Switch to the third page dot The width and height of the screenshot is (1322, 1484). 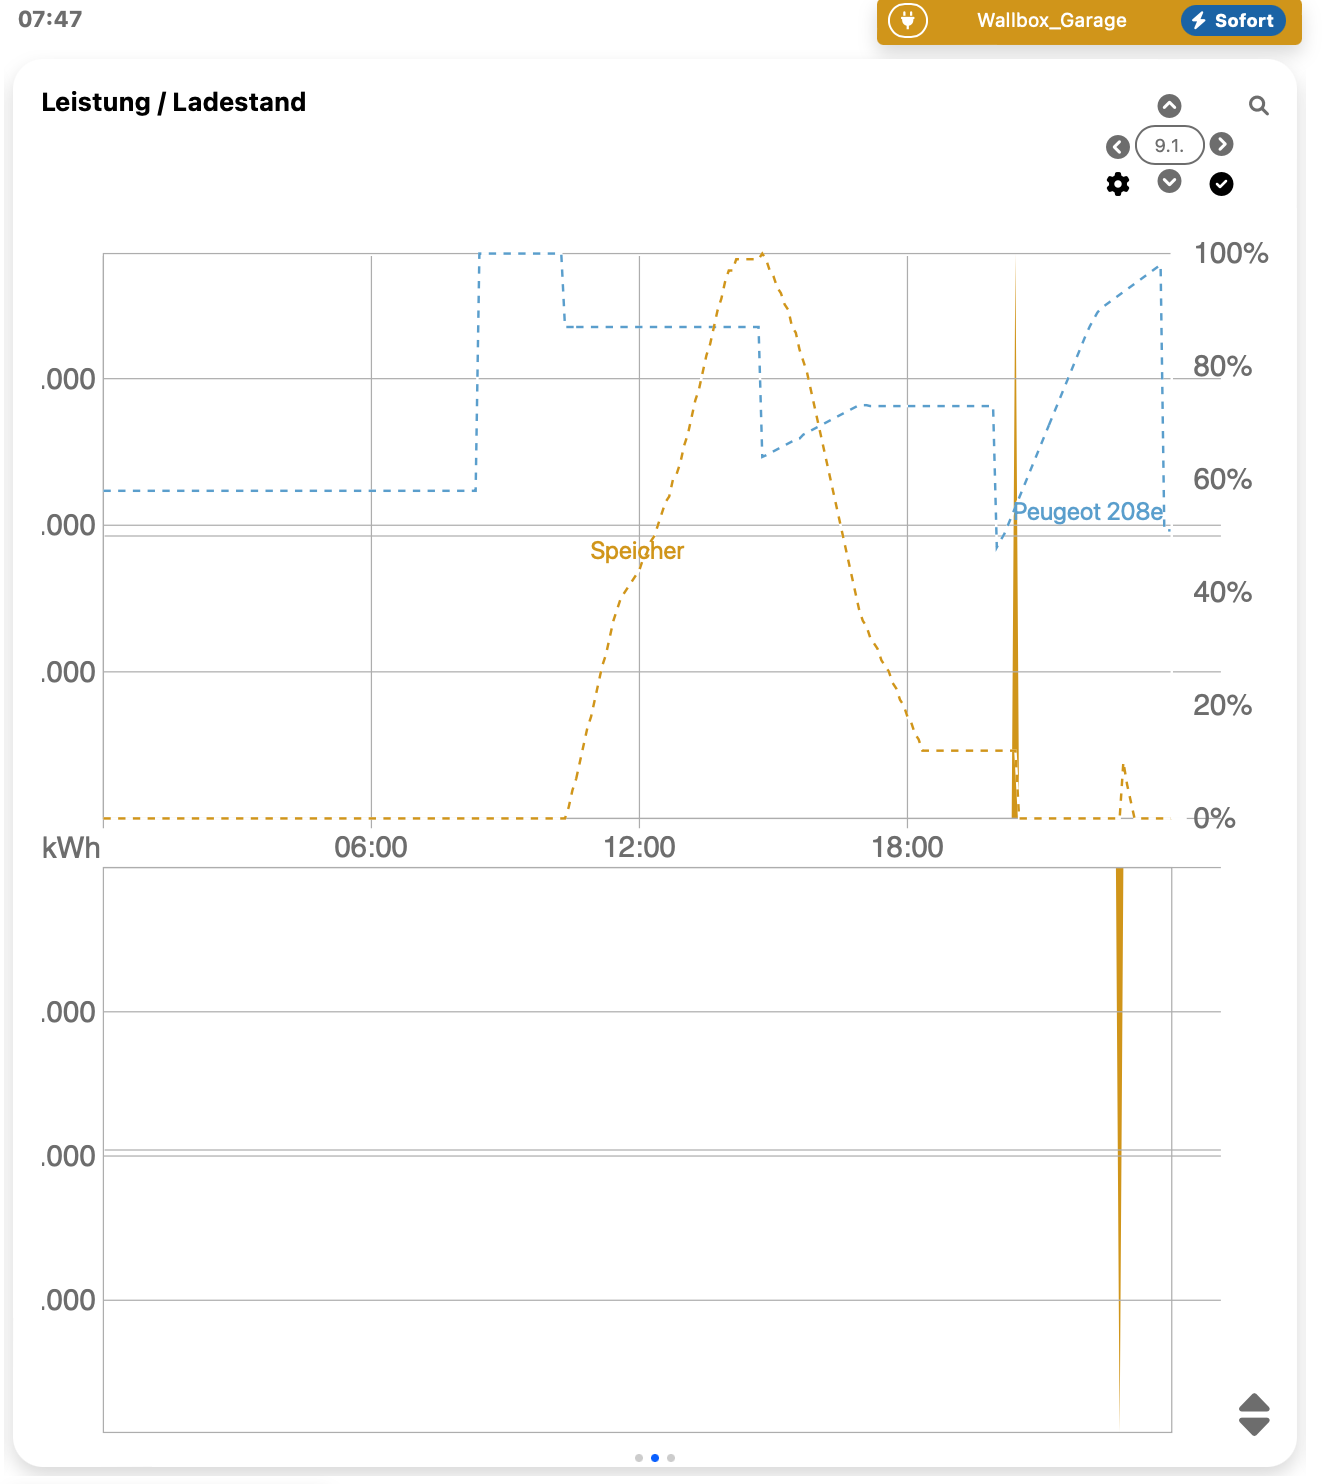pyautogui.click(x=671, y=1458)
